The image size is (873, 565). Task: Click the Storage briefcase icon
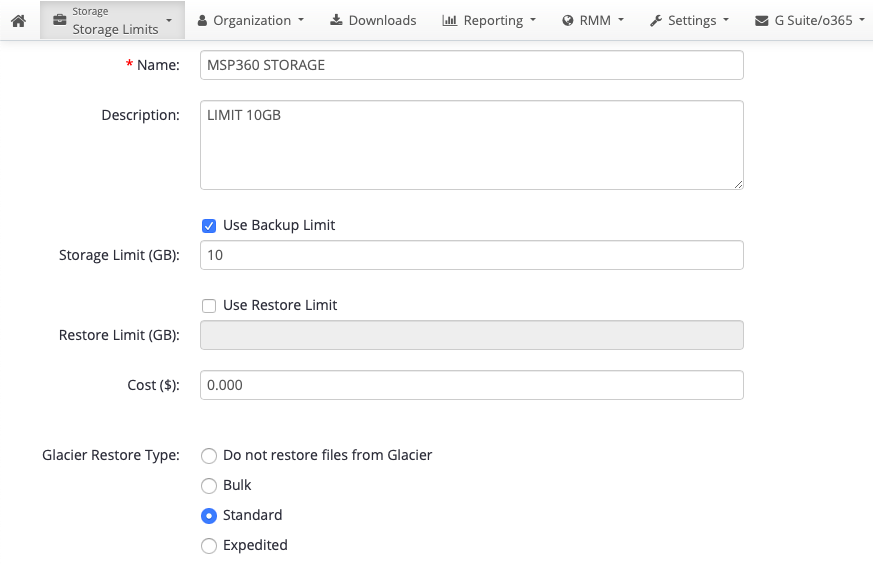point(60,21)
